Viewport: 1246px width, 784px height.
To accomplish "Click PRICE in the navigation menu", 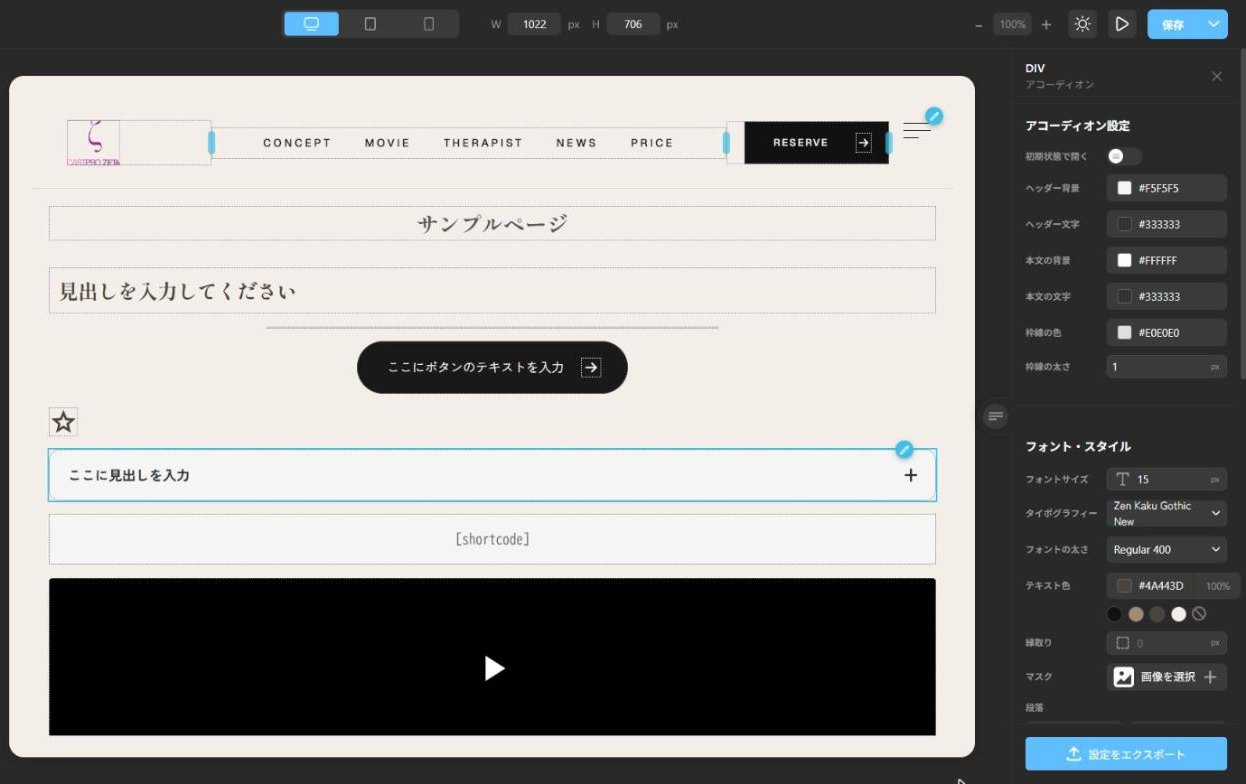I will click(652, 143).
